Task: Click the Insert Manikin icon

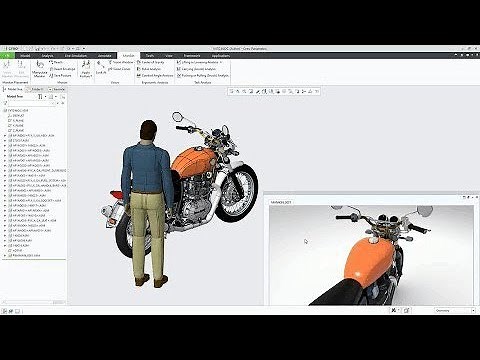Action: 7,69
